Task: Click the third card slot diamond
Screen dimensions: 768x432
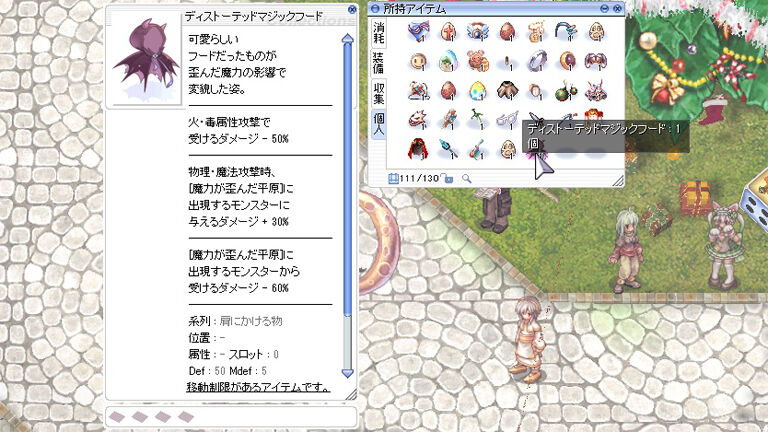Action: [x=163, y=417]
